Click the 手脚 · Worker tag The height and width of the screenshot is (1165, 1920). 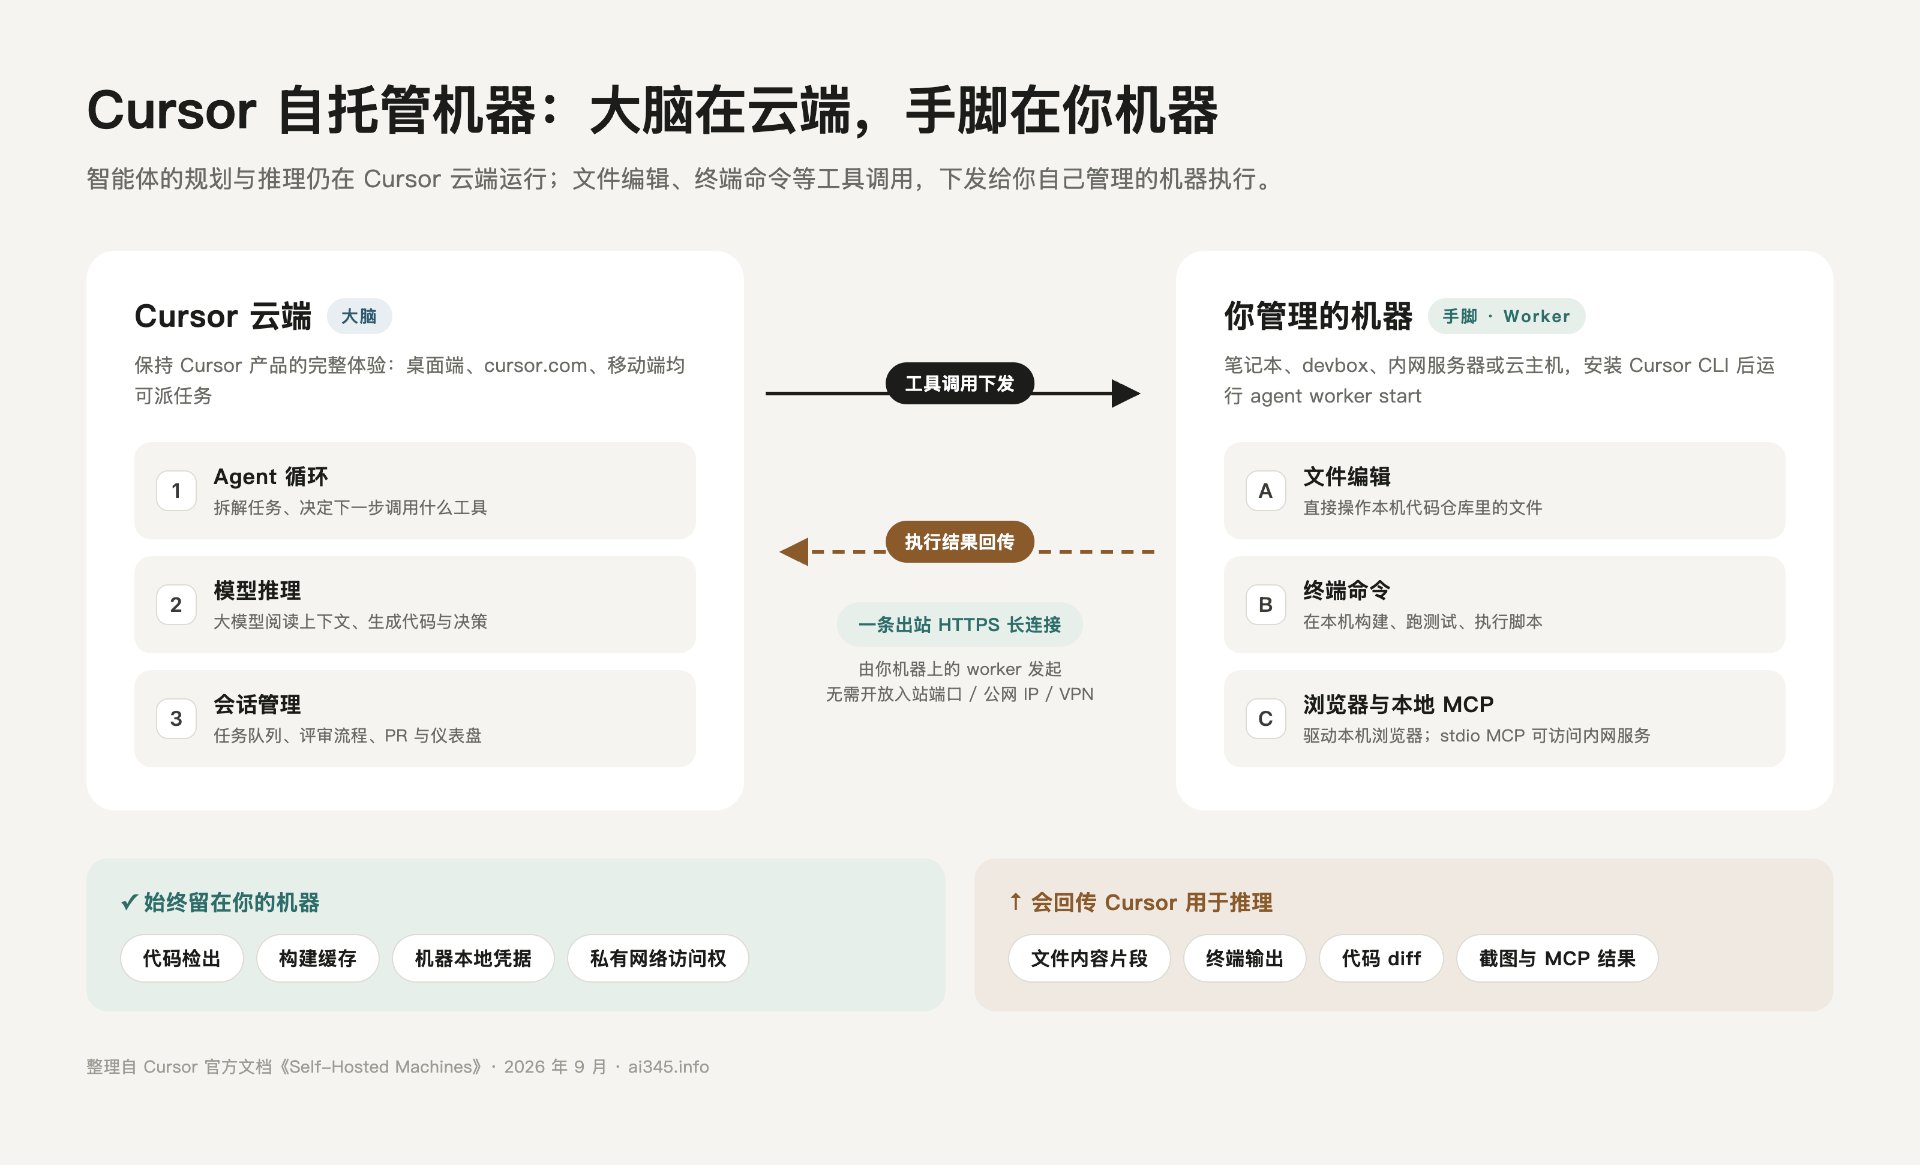1506,316
